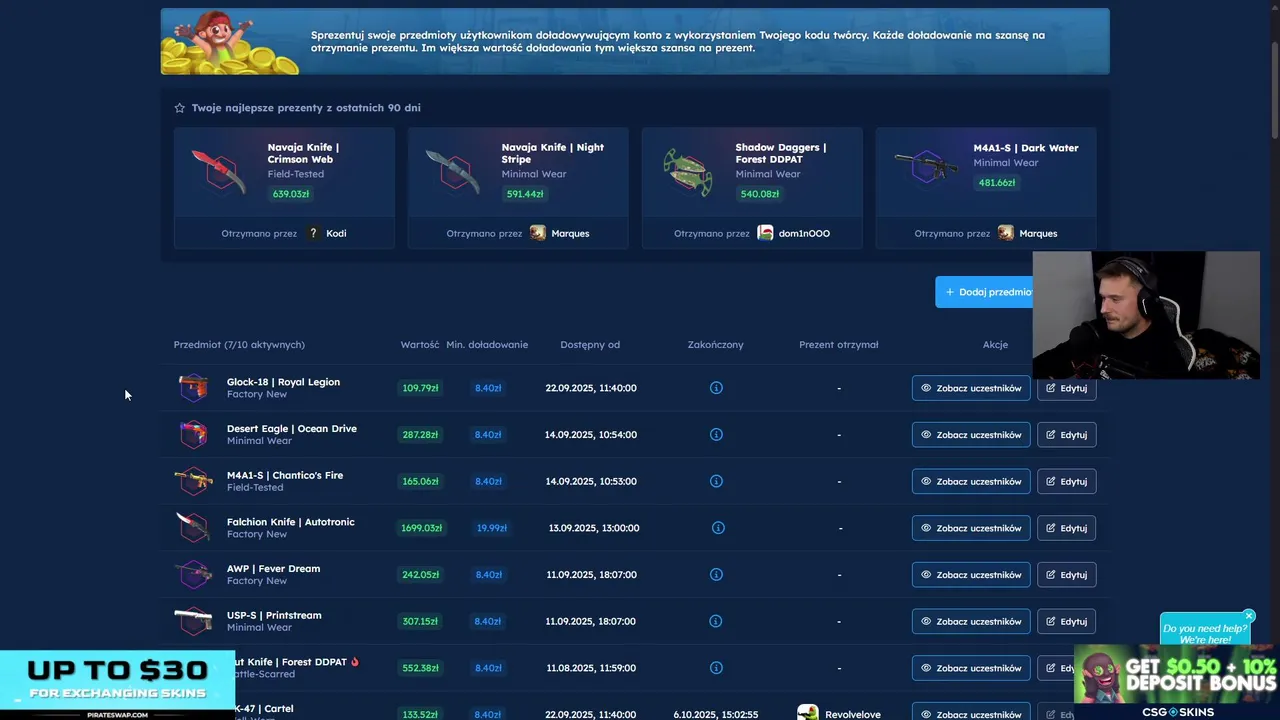Click fire icon next to Forest DDPAT knife

coord(355,662)
